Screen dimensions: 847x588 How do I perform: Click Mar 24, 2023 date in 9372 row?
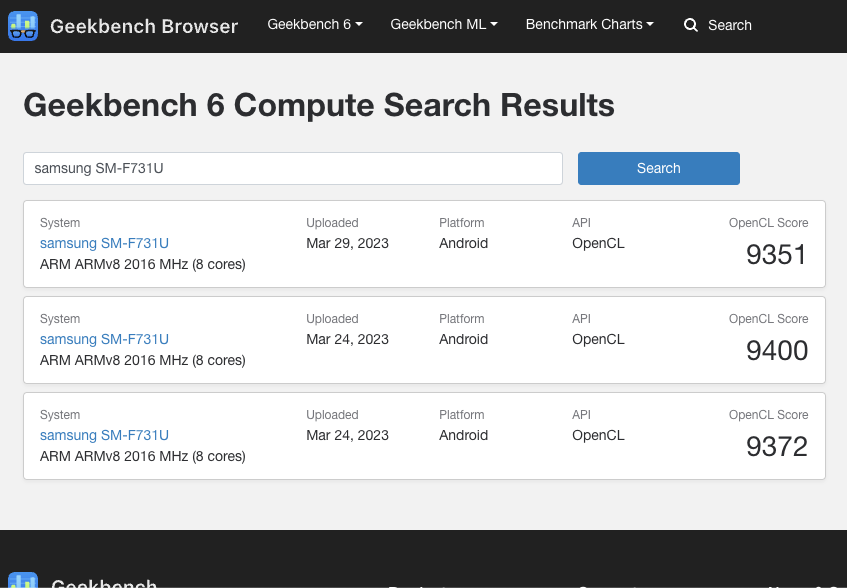tap(347, 436)
